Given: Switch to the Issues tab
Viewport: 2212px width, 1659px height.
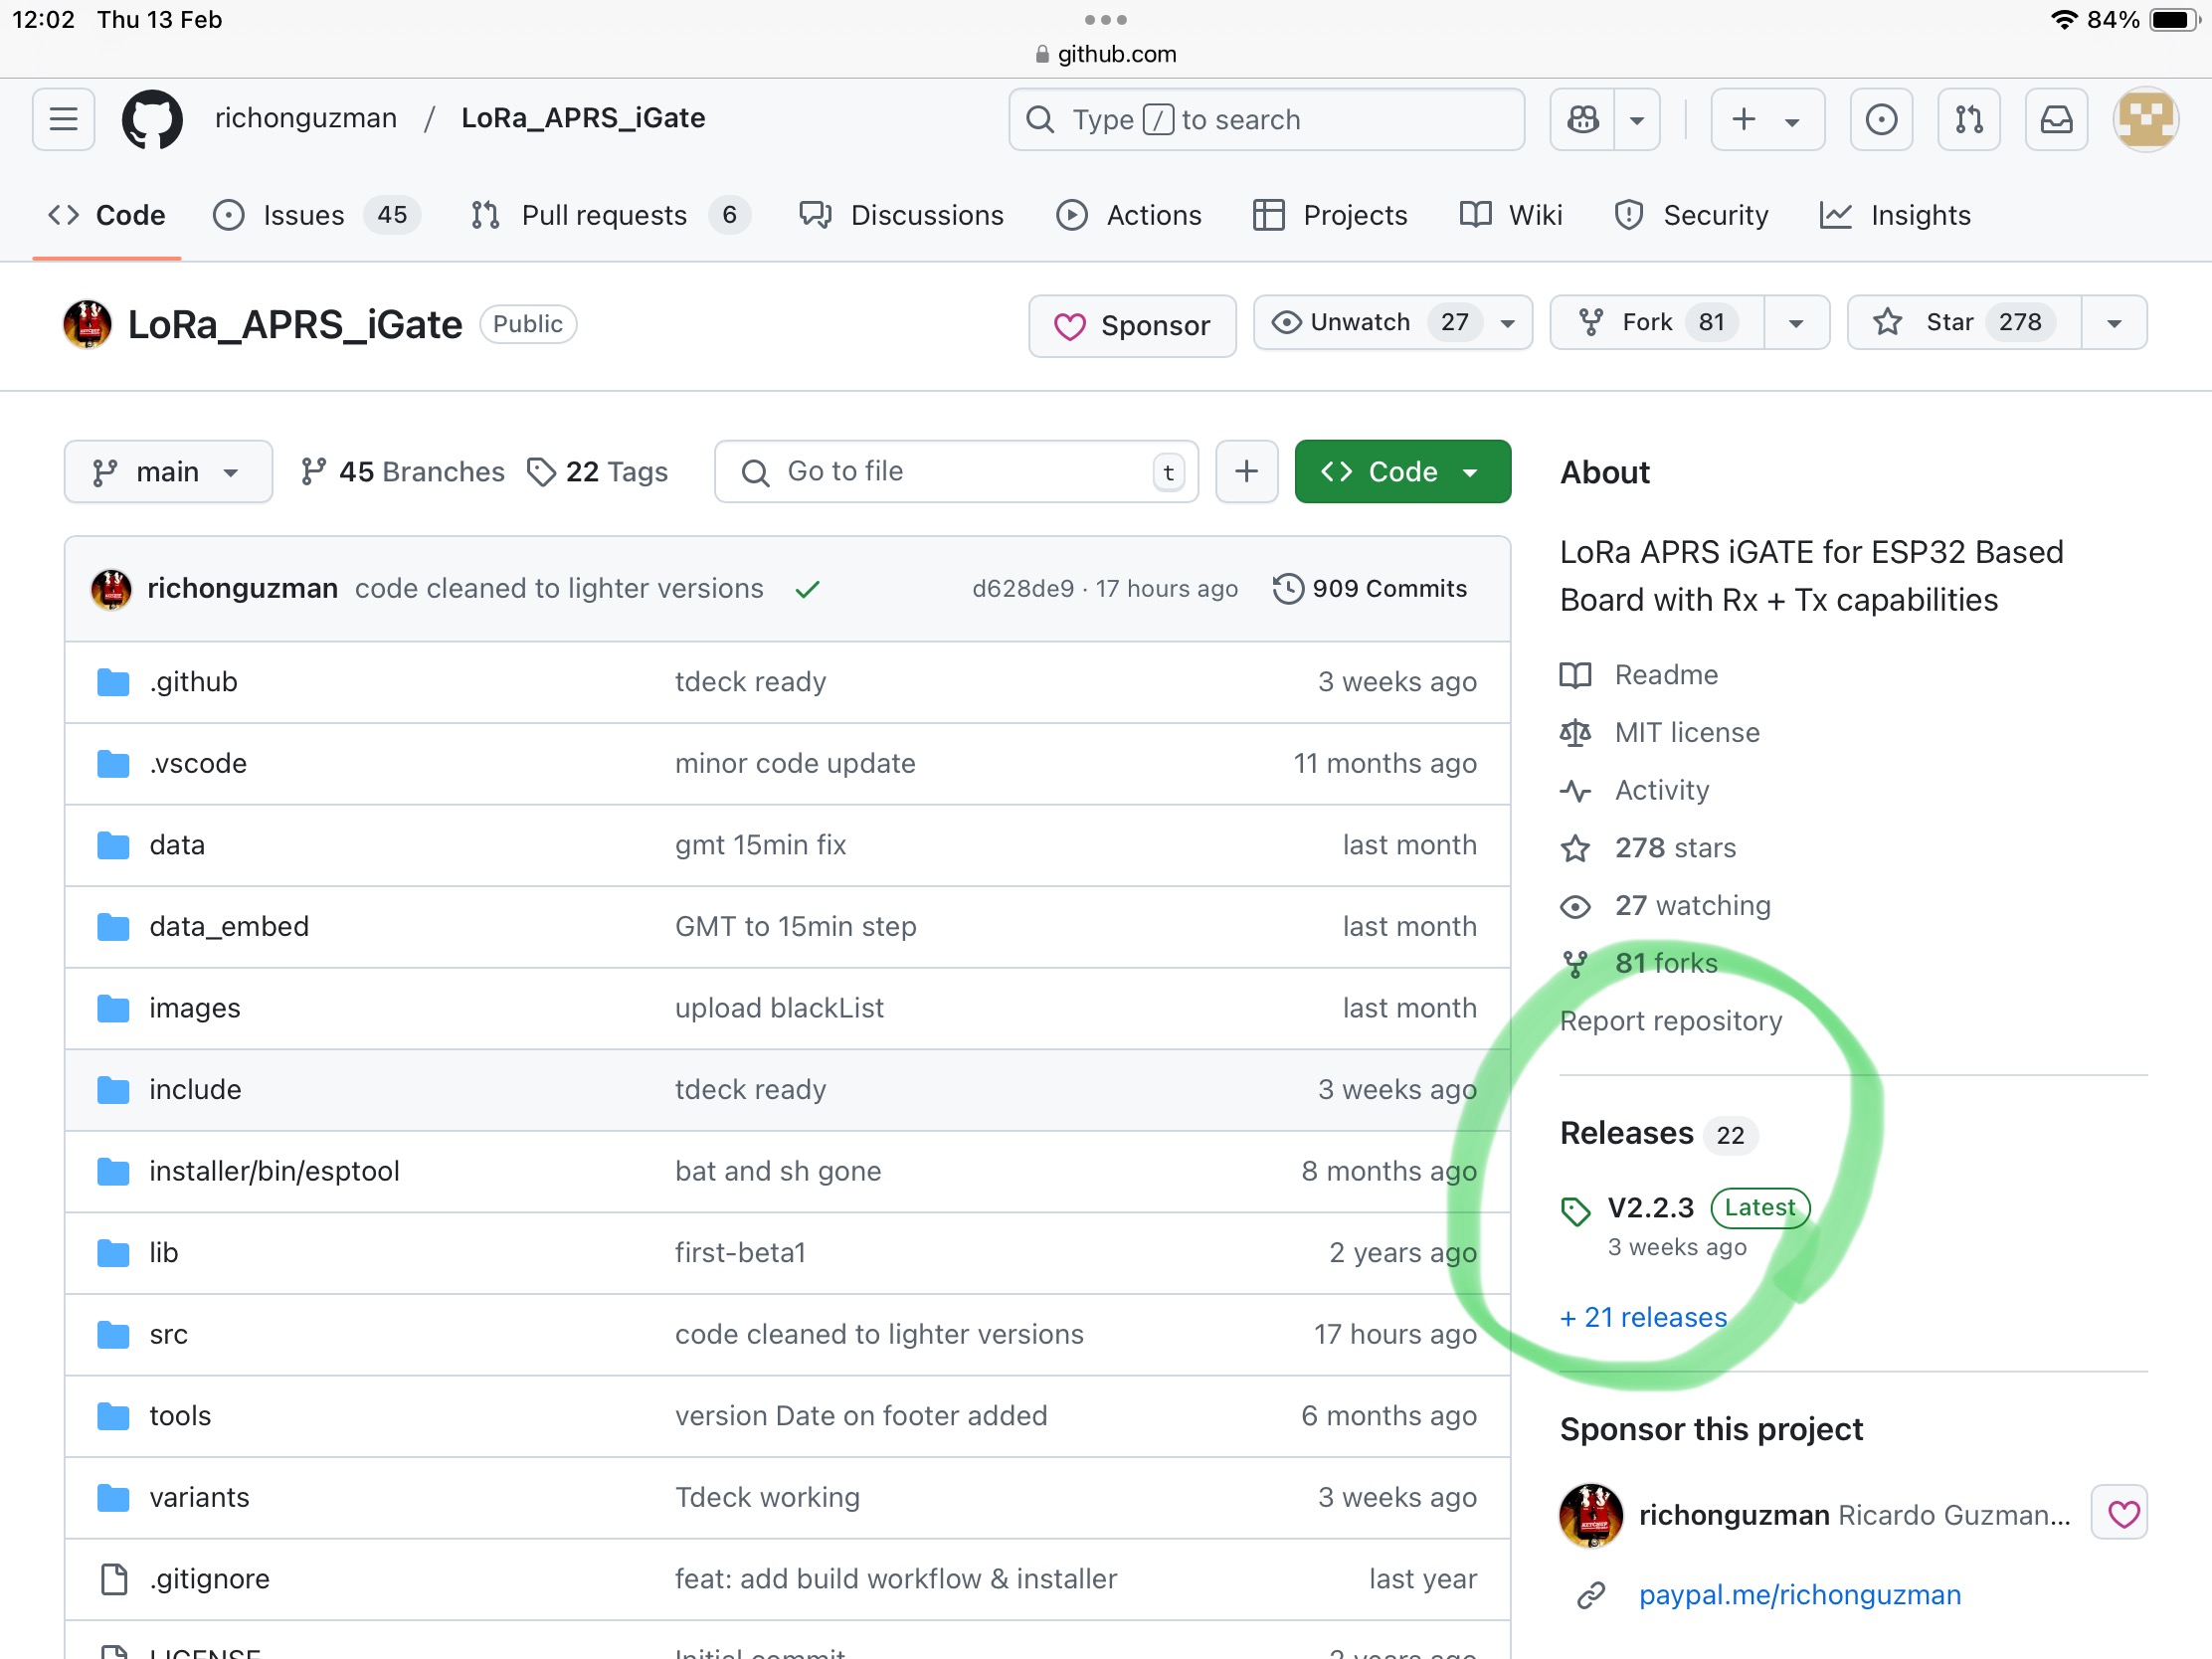Looking at the screenshot, I should click(316, 215).
